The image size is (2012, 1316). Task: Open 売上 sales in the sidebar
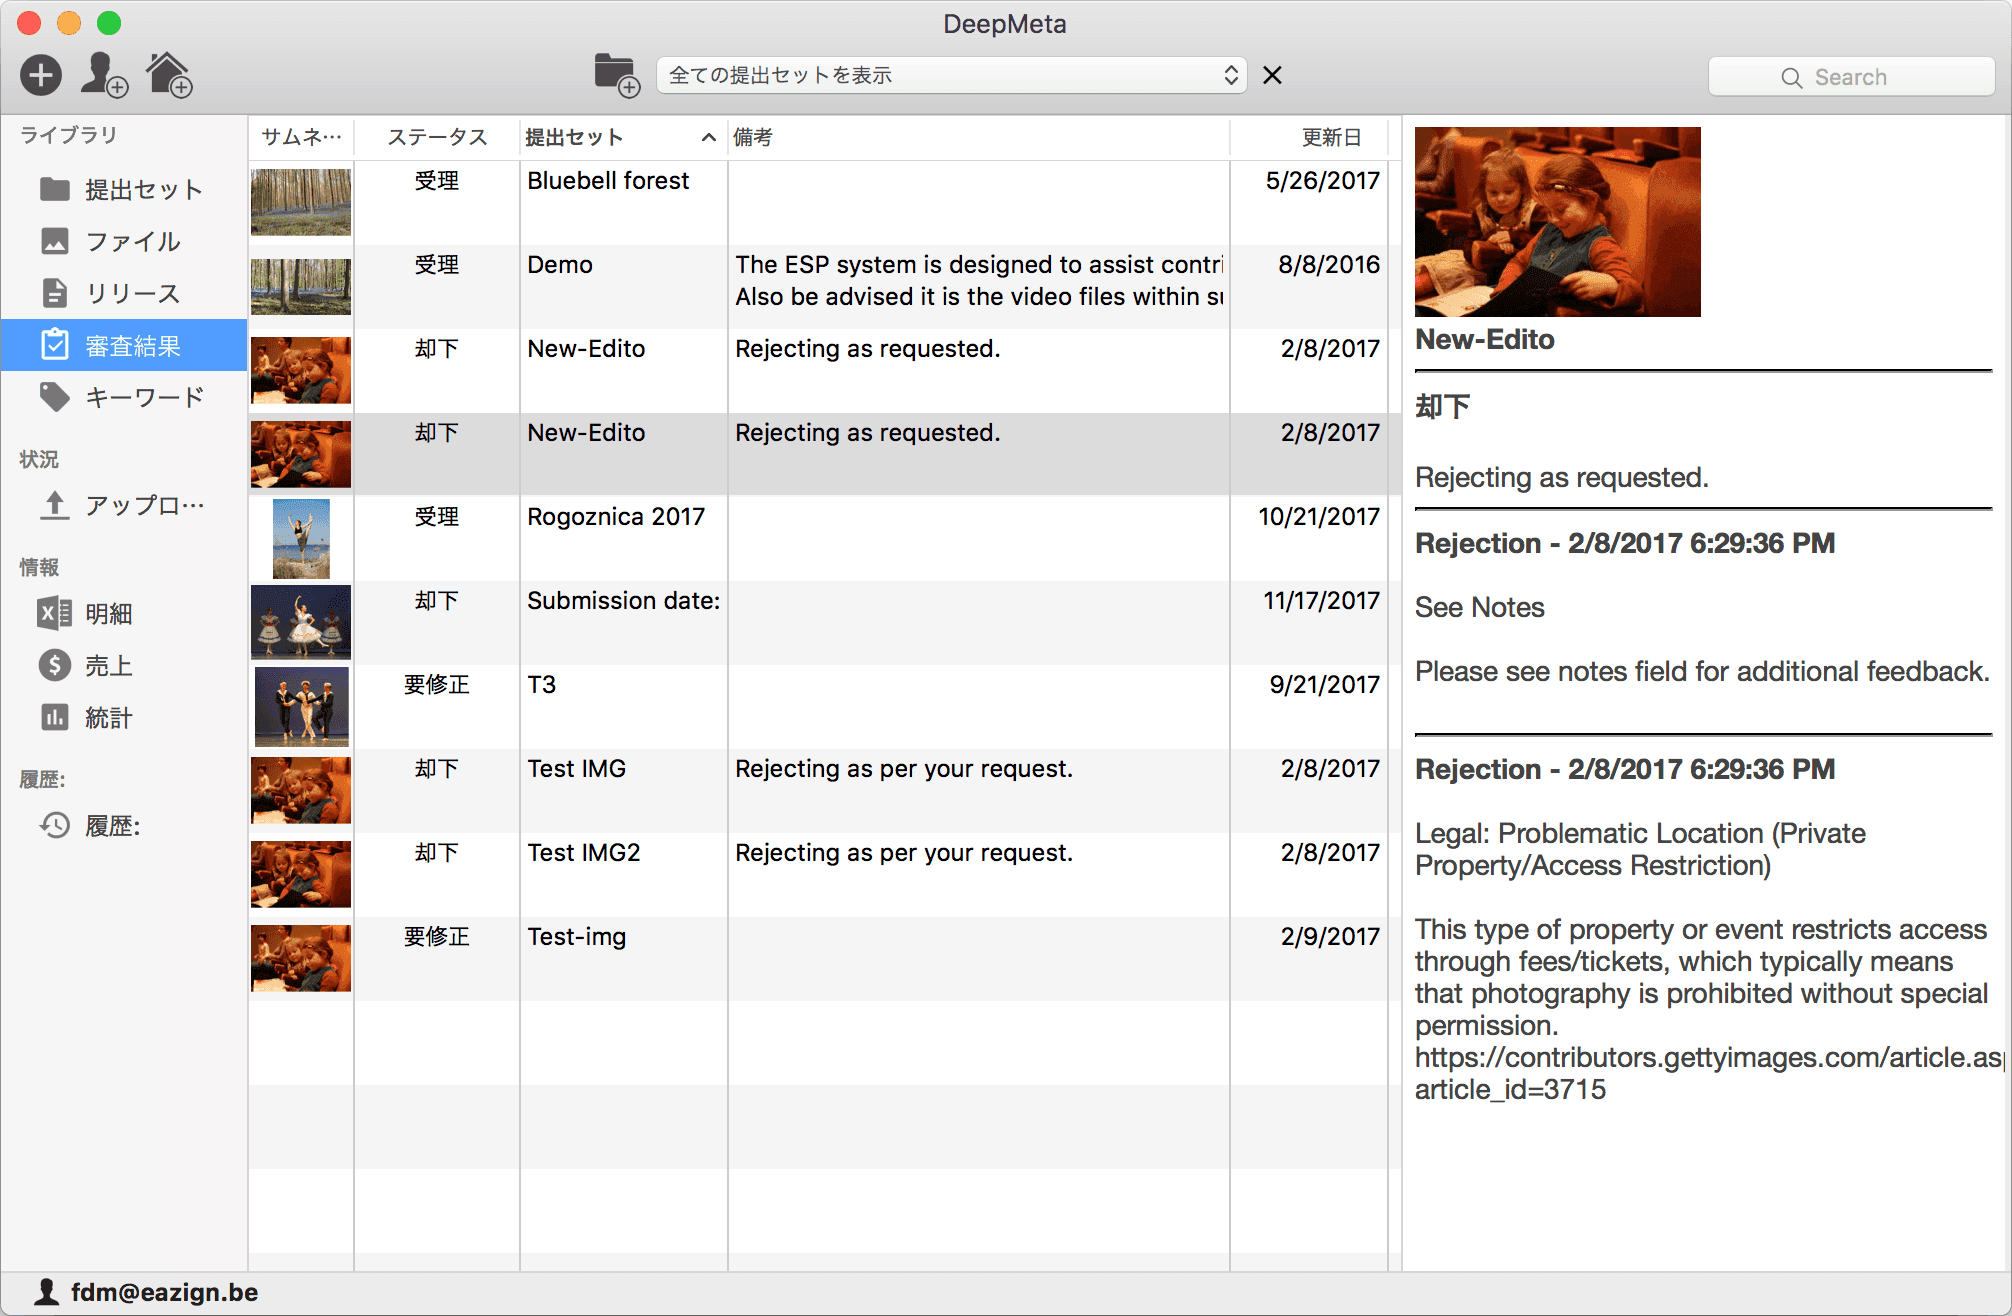[x=124, y=665]
